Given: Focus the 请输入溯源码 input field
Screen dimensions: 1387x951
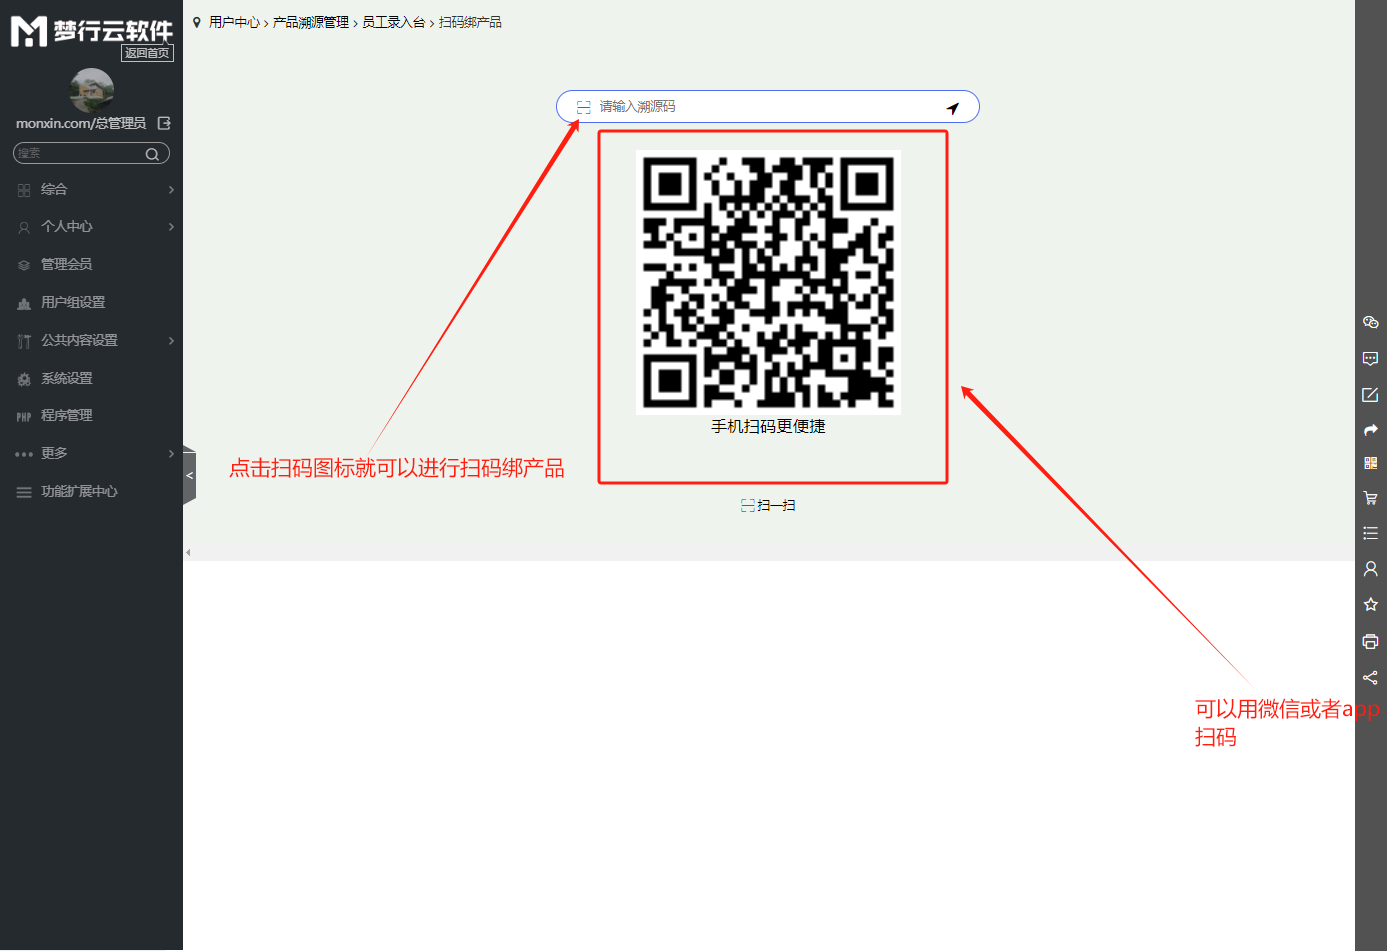Looking at the screenshot, I should pos(768,107).
